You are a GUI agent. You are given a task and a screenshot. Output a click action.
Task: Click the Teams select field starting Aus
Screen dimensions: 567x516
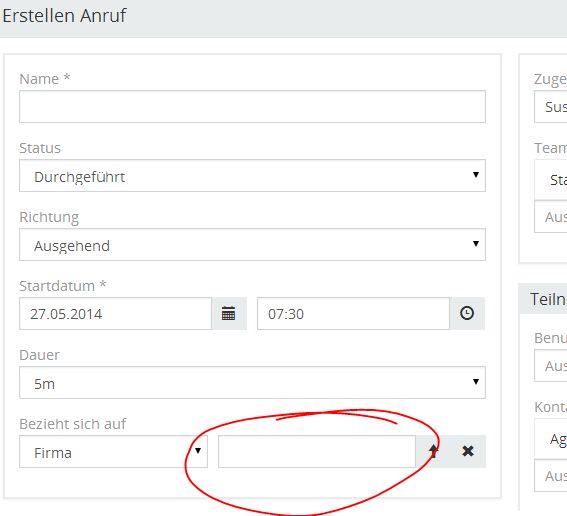(551, 217)
